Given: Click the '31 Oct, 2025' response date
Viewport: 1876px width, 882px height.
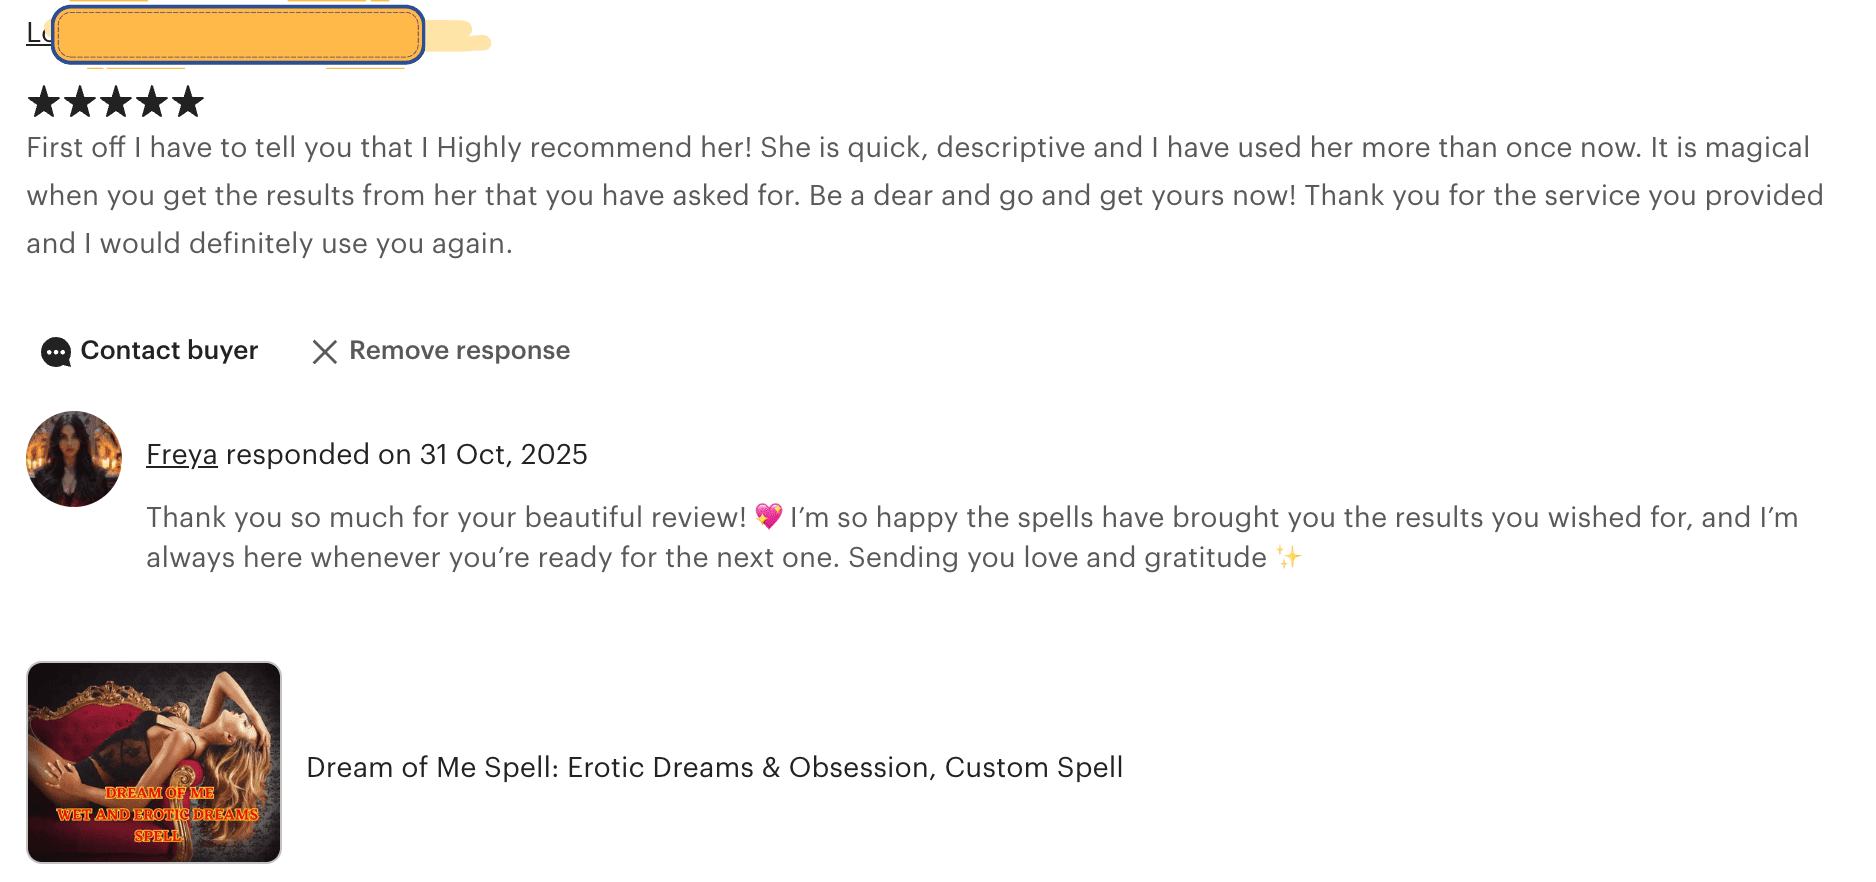Looking at the screenshot, I should [x=503, y=455].
